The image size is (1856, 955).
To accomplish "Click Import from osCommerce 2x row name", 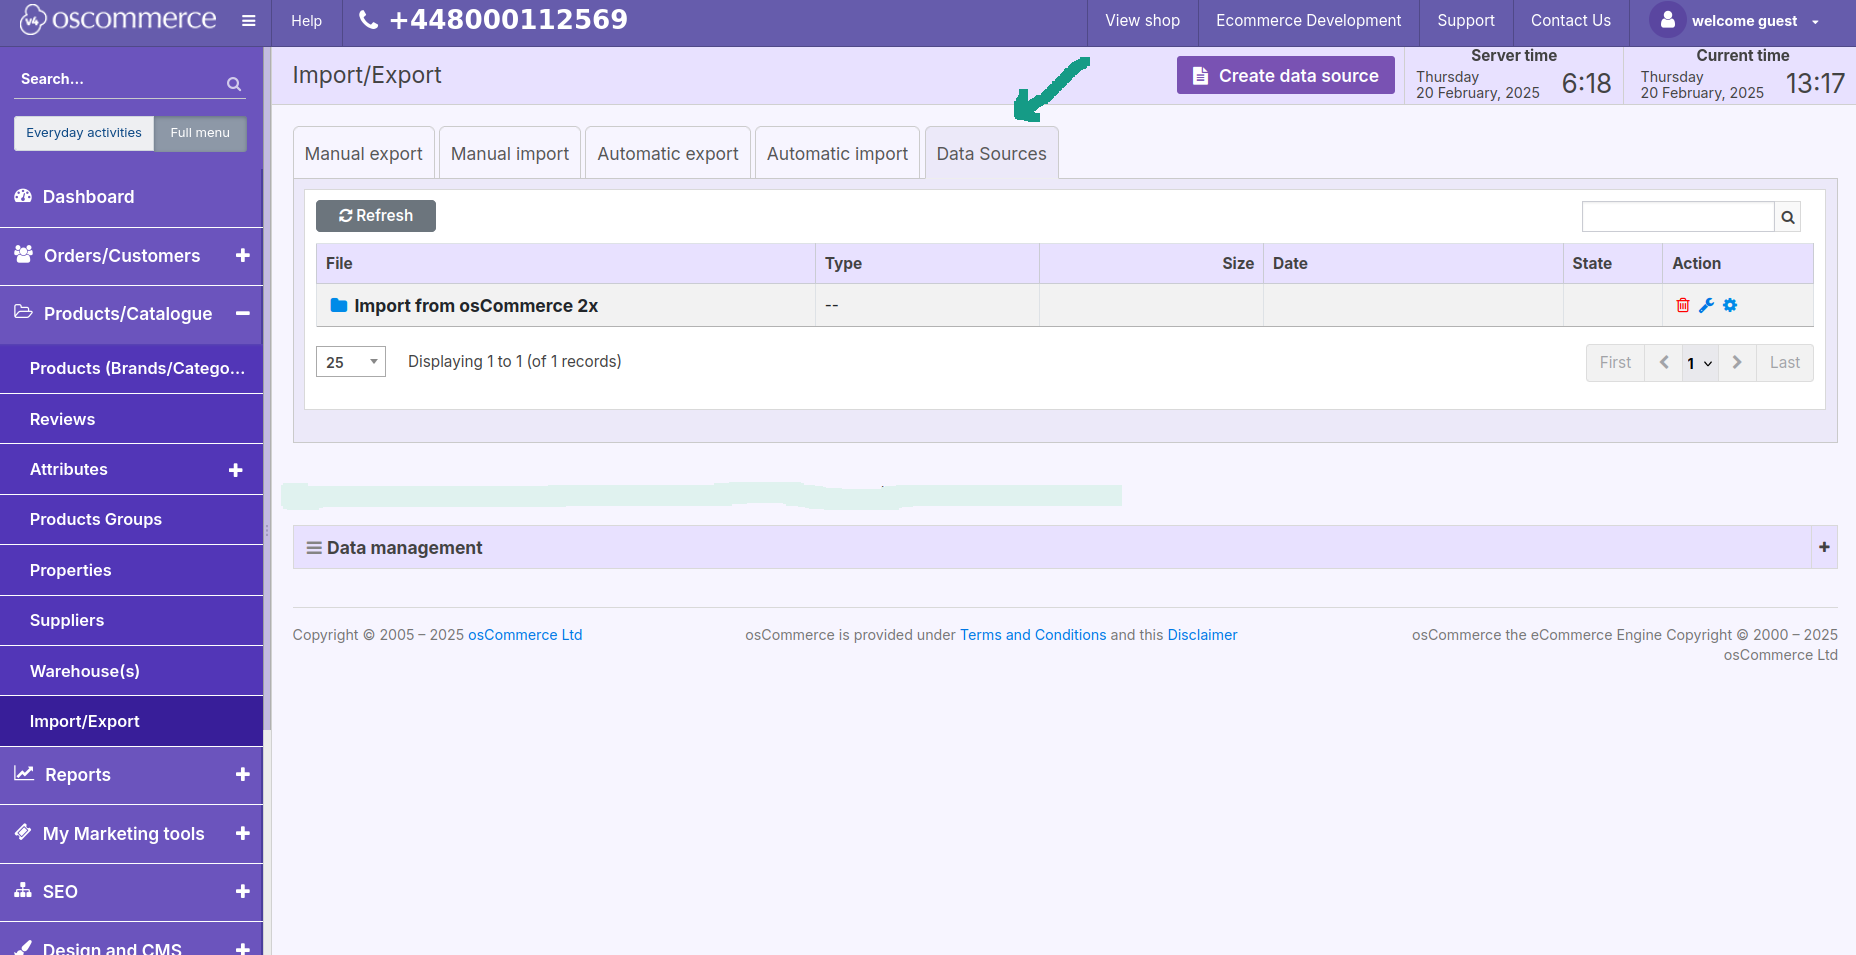I will (476, 306).
